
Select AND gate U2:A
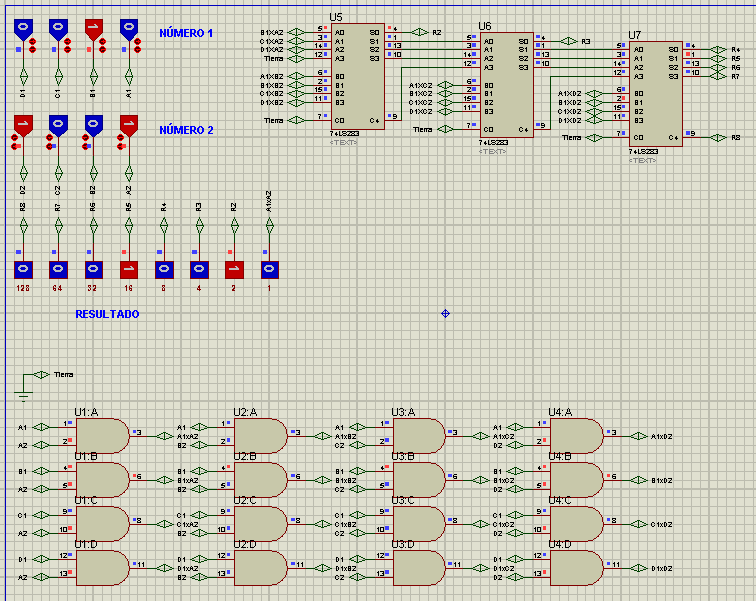click(x=260, y=436)
